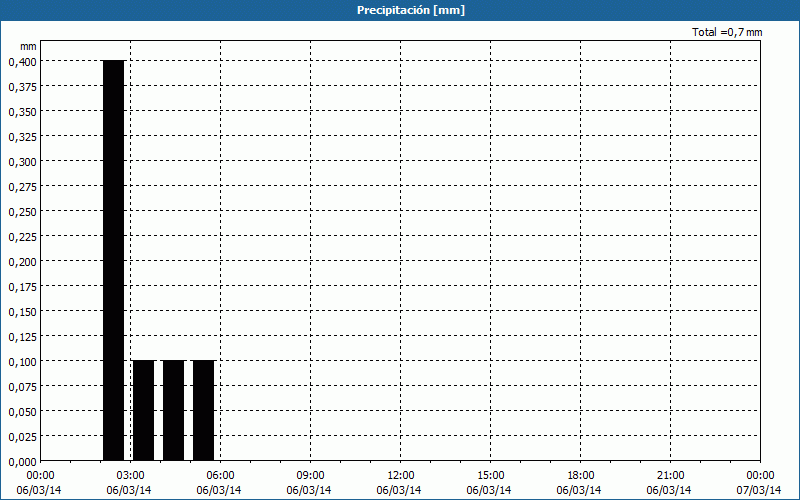Click the 09:00 time axis label
Screen dimensions: 800x500
click(x=310, y=476)
